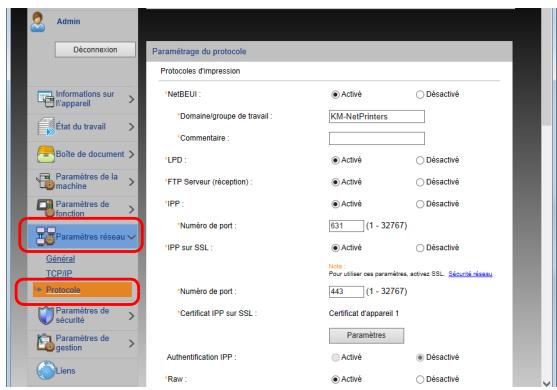The width and height of the screenshot is (557, 390).
Task: Click the Informations sur l'appareil icon
Action: (46, 99)
